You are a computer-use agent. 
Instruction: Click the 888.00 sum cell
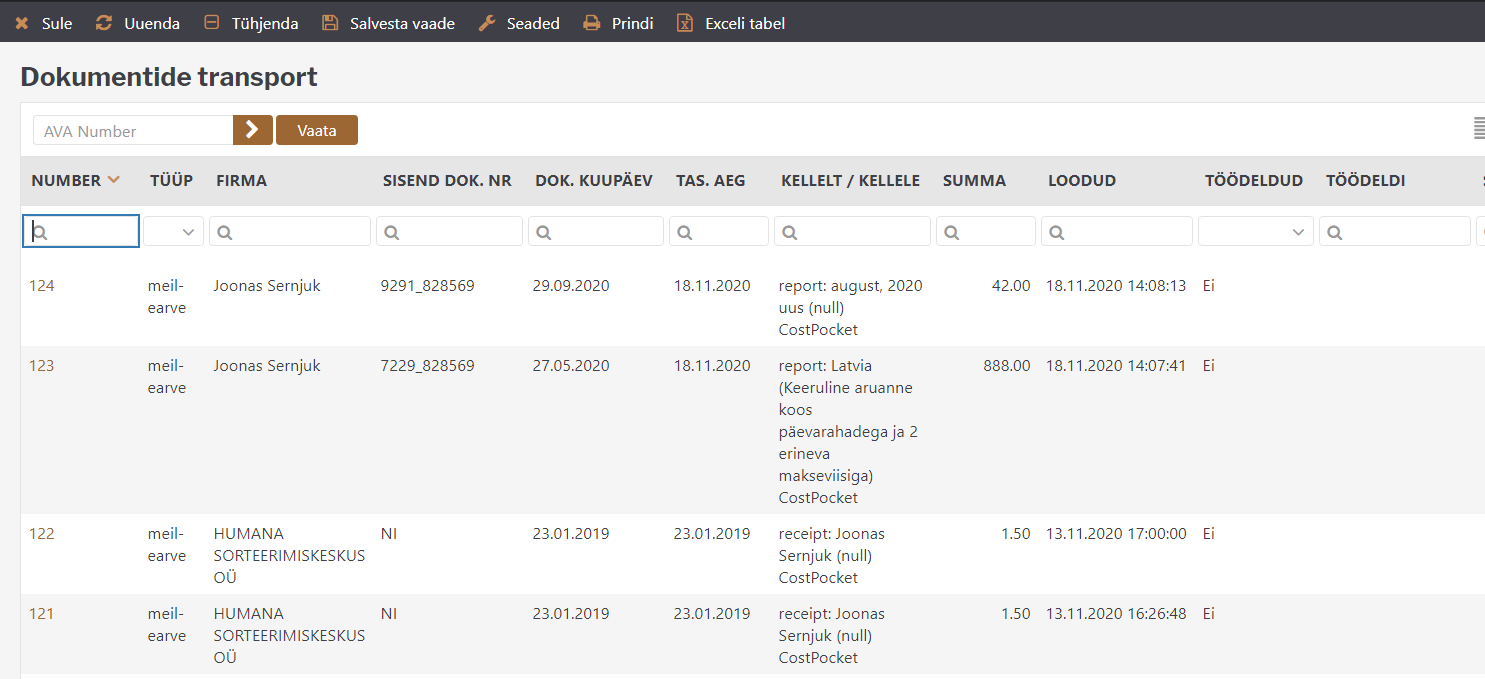point(1007,366)
